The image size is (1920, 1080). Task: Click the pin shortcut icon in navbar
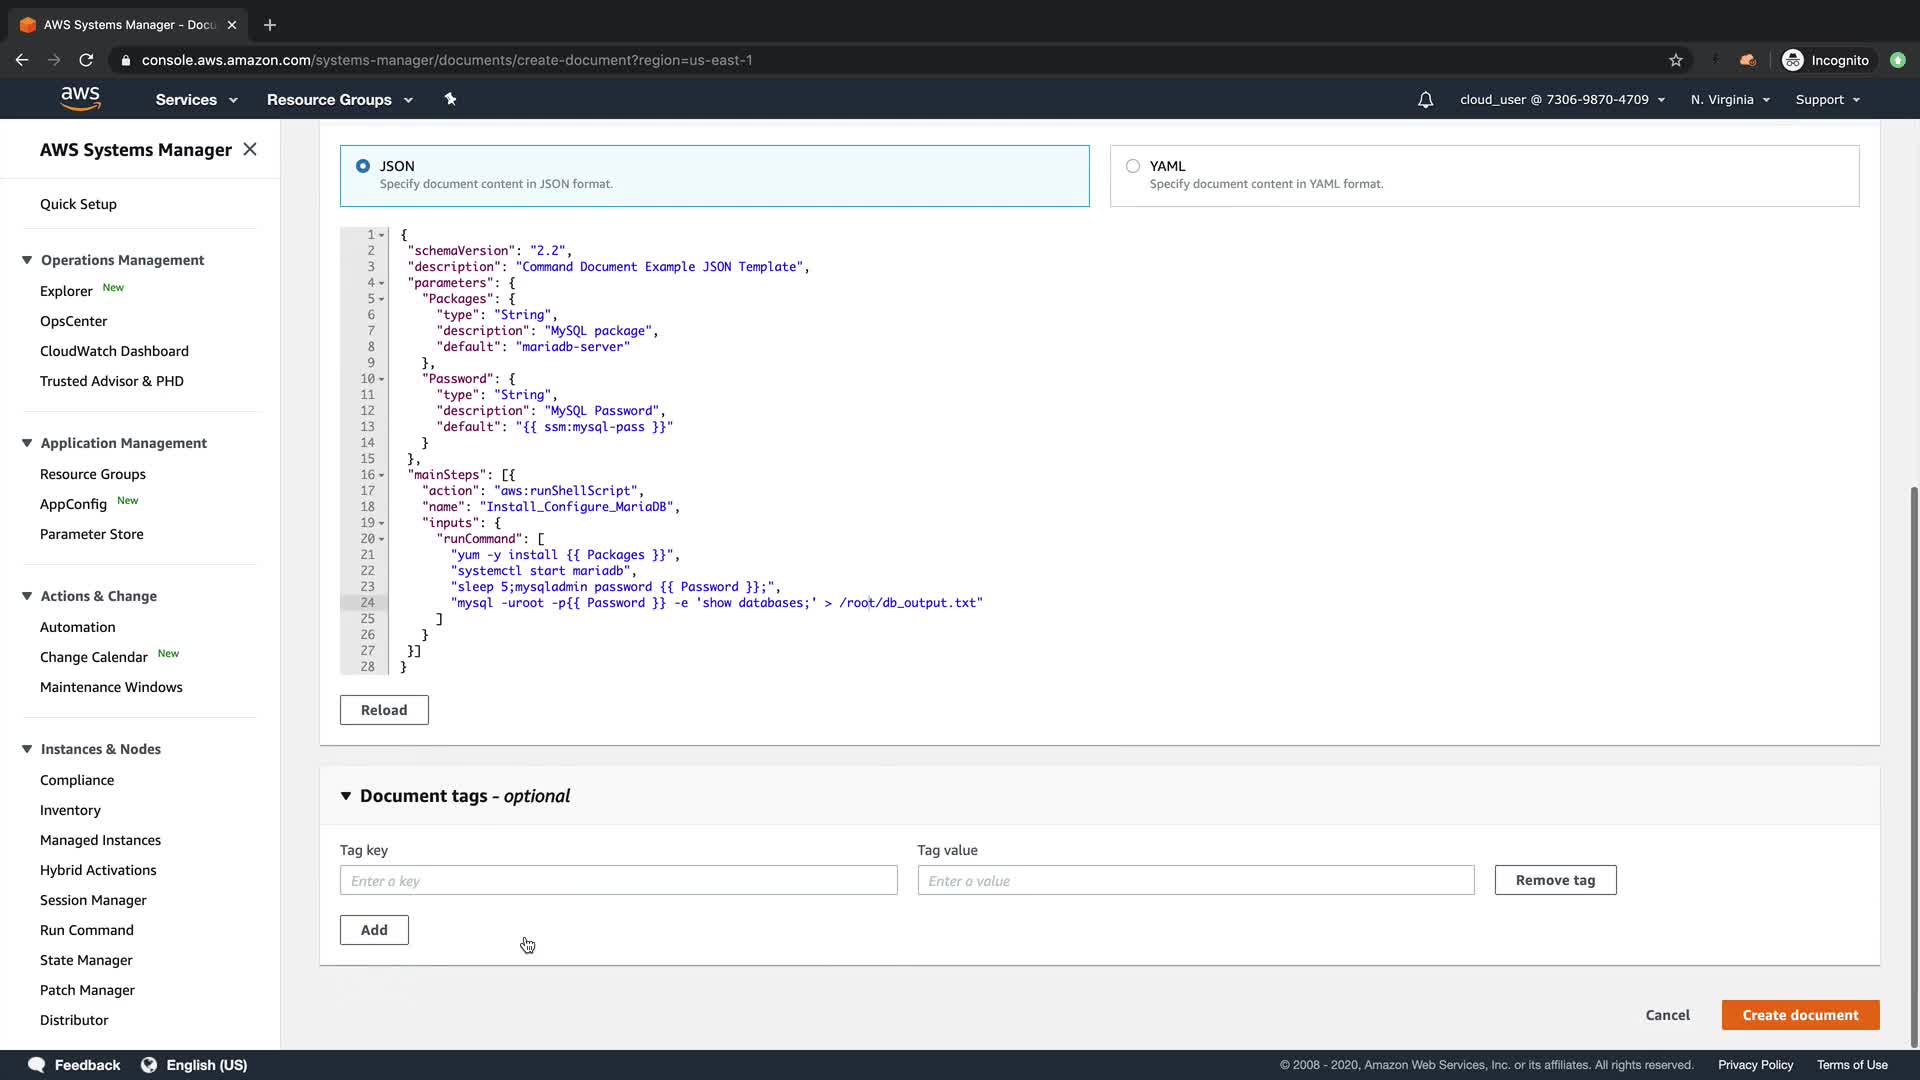[450, 99]
